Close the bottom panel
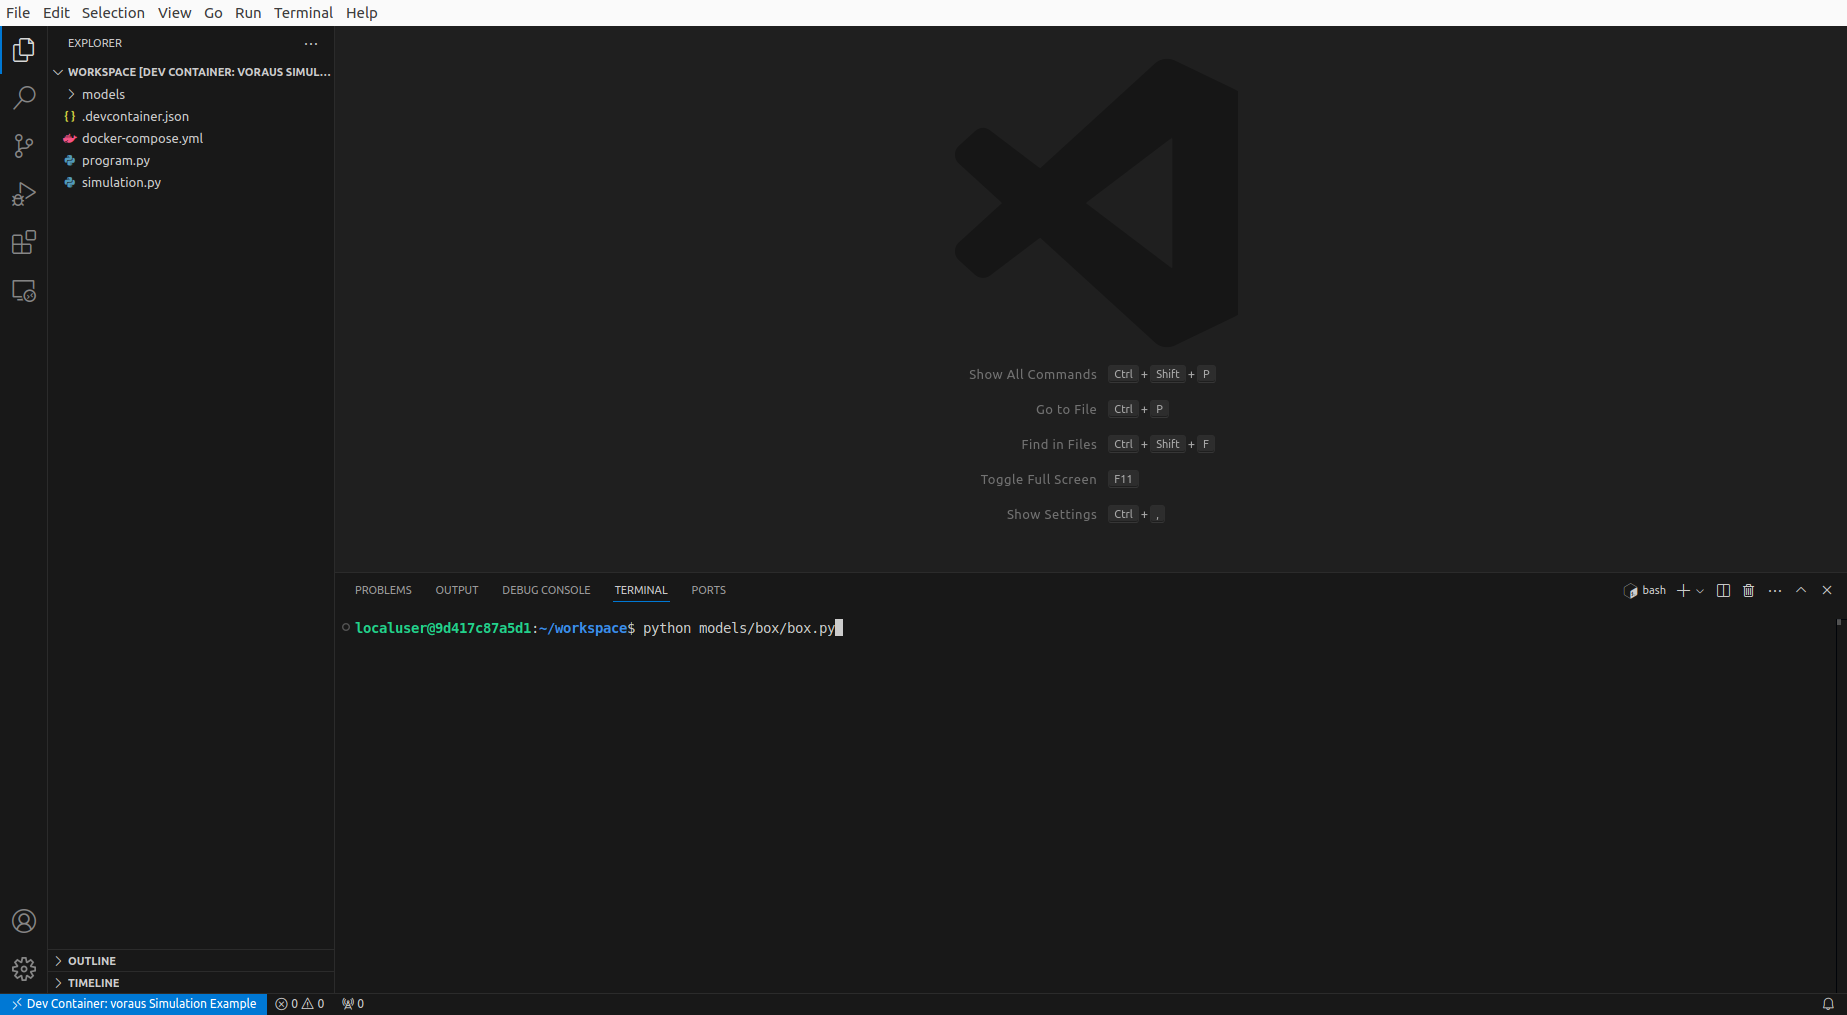This screenshot has width=1847, height=1015. [1827, 591]
